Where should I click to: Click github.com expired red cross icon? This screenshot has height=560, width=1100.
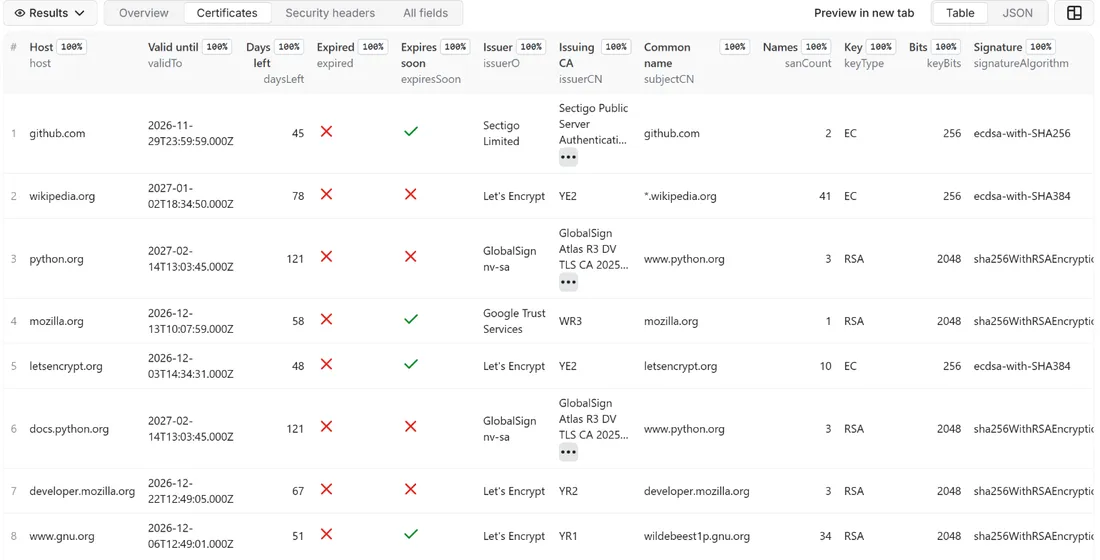[x=326, y=131]
